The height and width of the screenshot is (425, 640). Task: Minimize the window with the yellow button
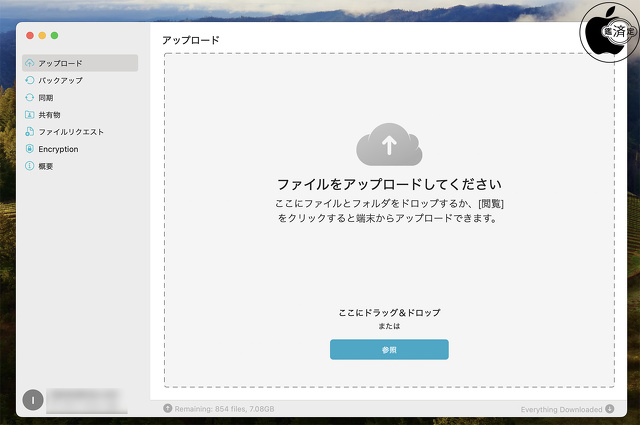coord(42,36)
